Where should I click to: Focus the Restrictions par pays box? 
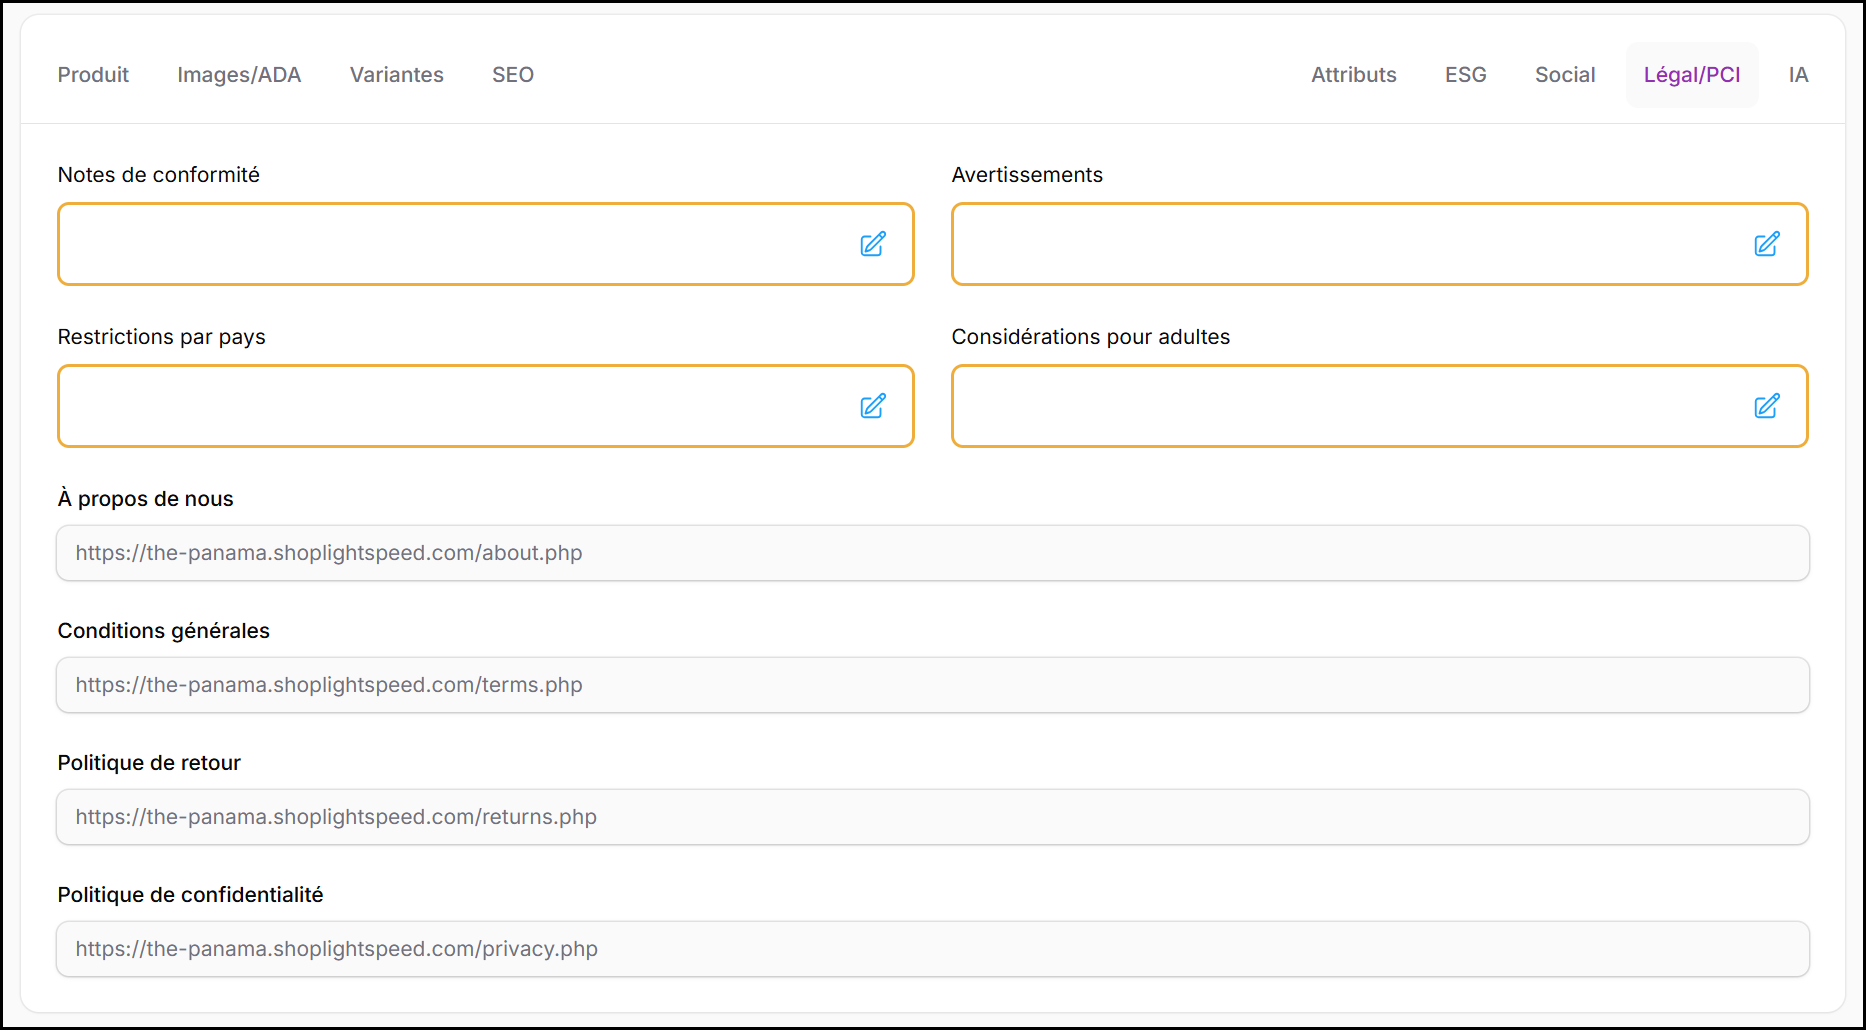450,406
